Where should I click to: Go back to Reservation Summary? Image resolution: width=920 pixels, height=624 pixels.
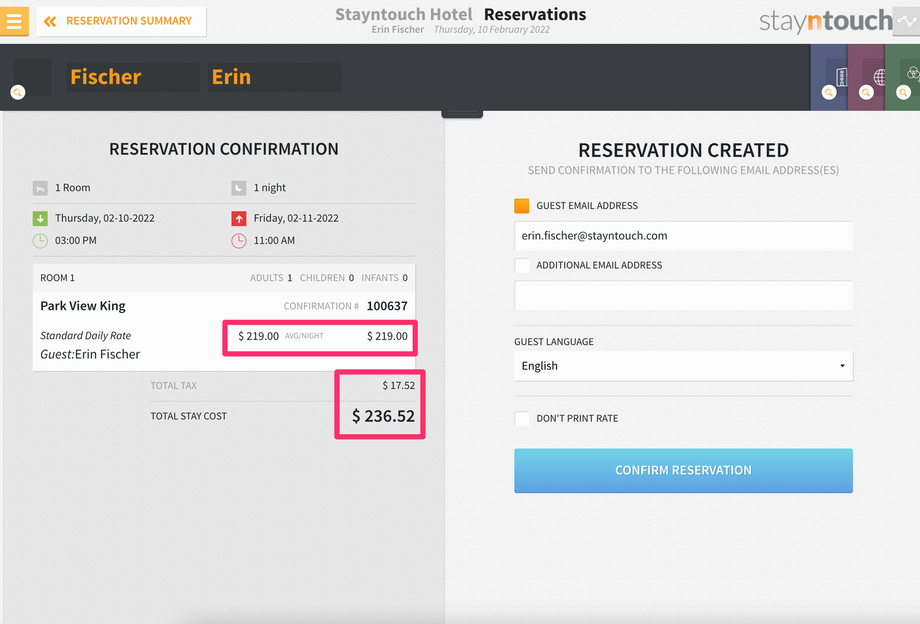coord(121,21)
